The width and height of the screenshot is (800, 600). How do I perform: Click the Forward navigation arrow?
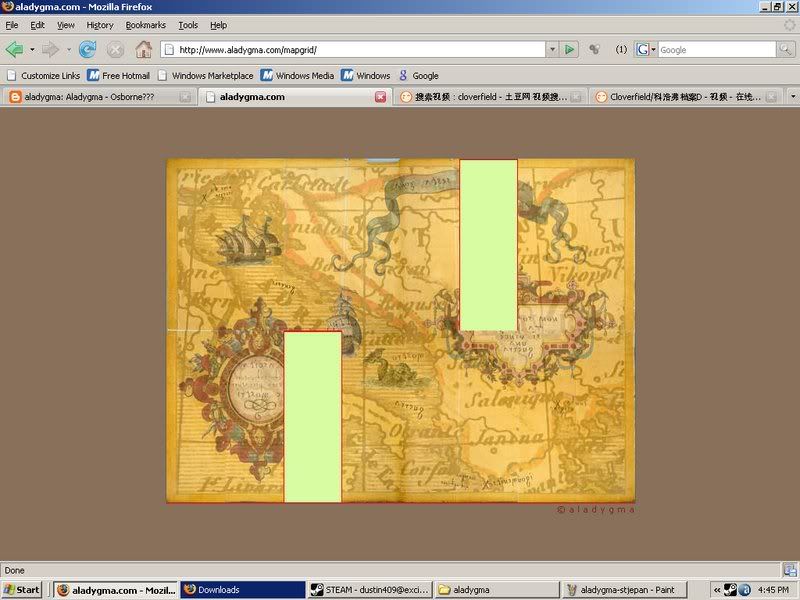pyautogui.click(x=50, y=49)
